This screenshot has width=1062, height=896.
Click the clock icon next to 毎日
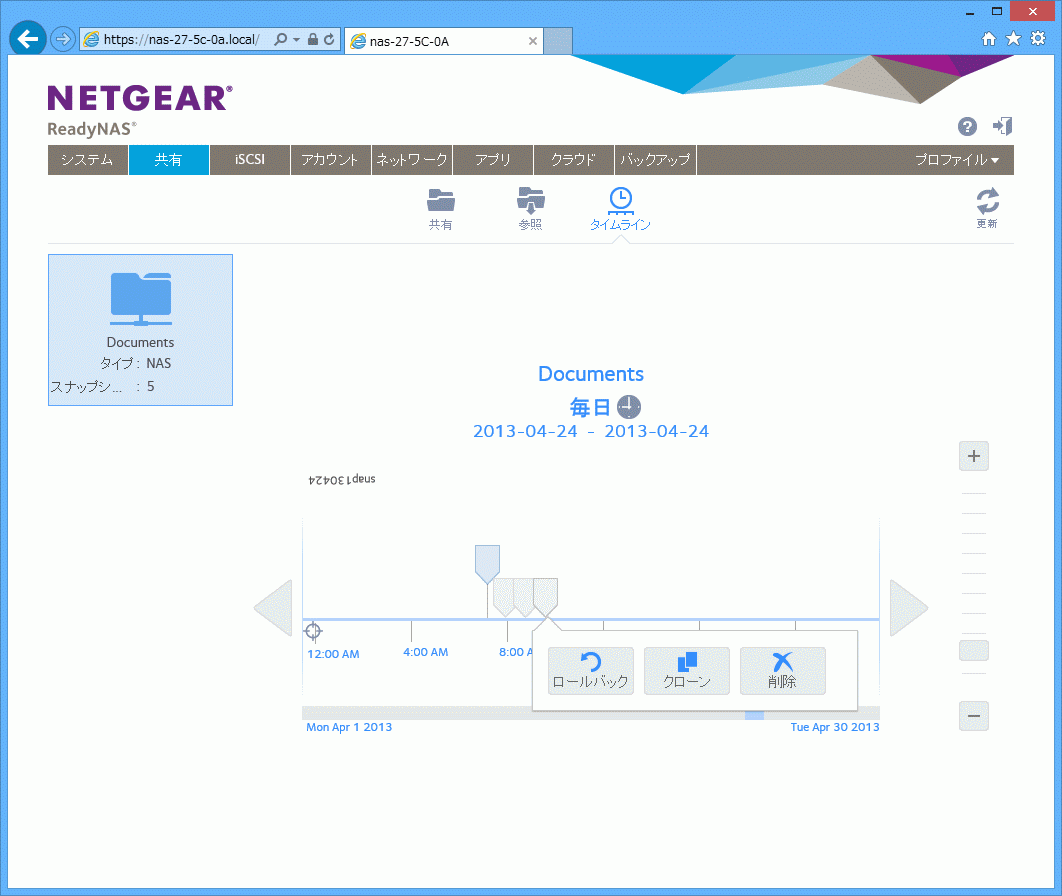tap(628, 407)
